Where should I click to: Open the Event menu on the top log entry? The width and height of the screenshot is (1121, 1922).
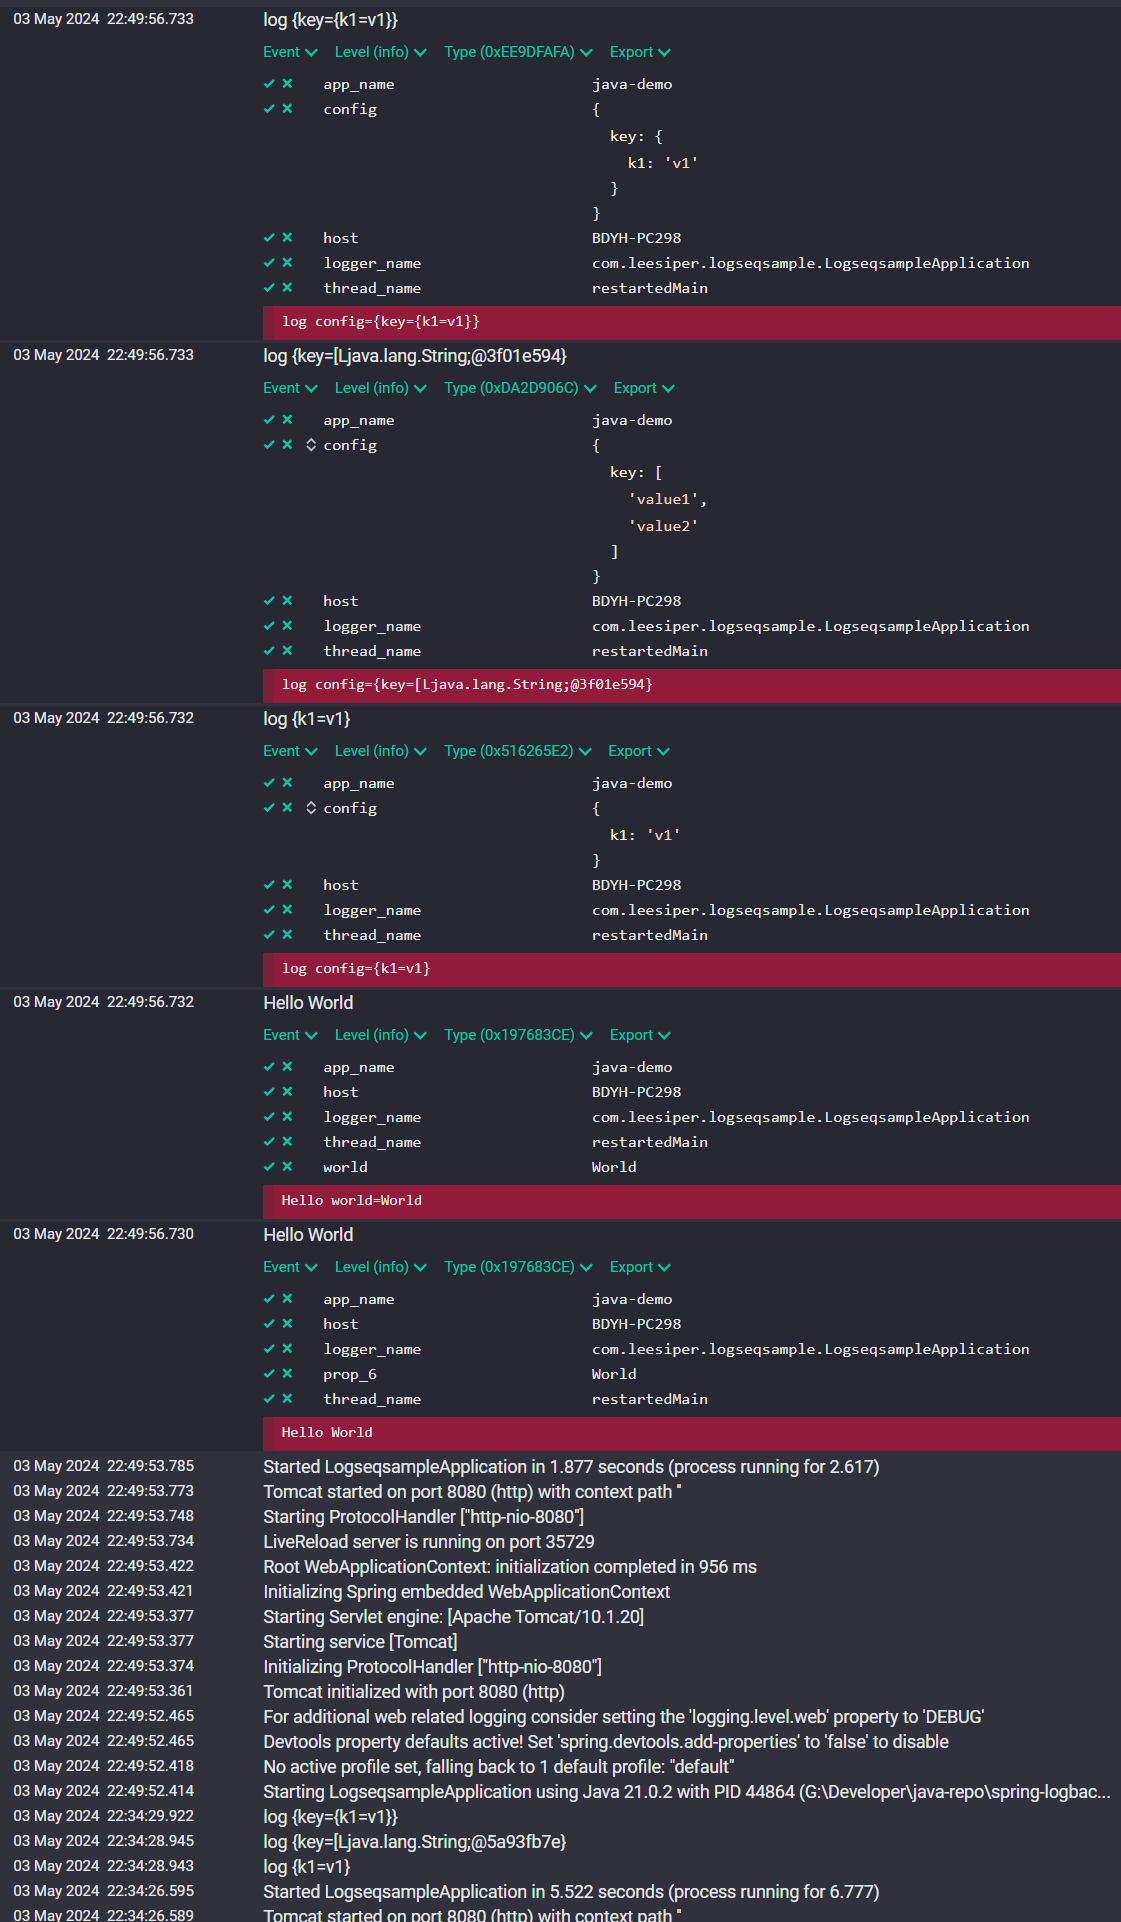coord(290,52)
